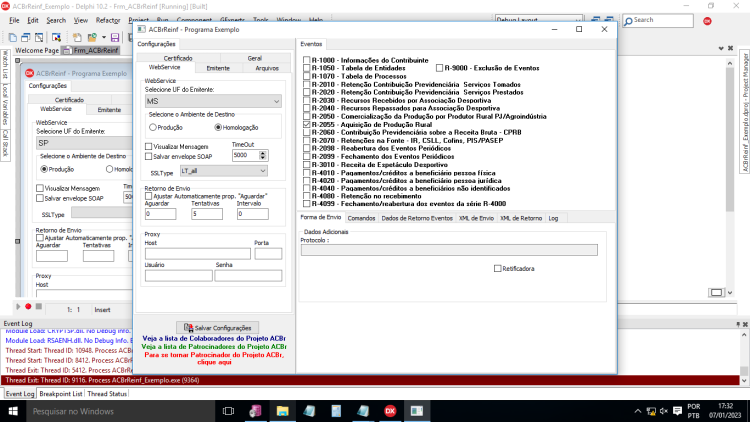The height and width of the screenshot is (422, 750).
Task: Open the tab list chevron at editor right
Action: [x=721, y=48]
